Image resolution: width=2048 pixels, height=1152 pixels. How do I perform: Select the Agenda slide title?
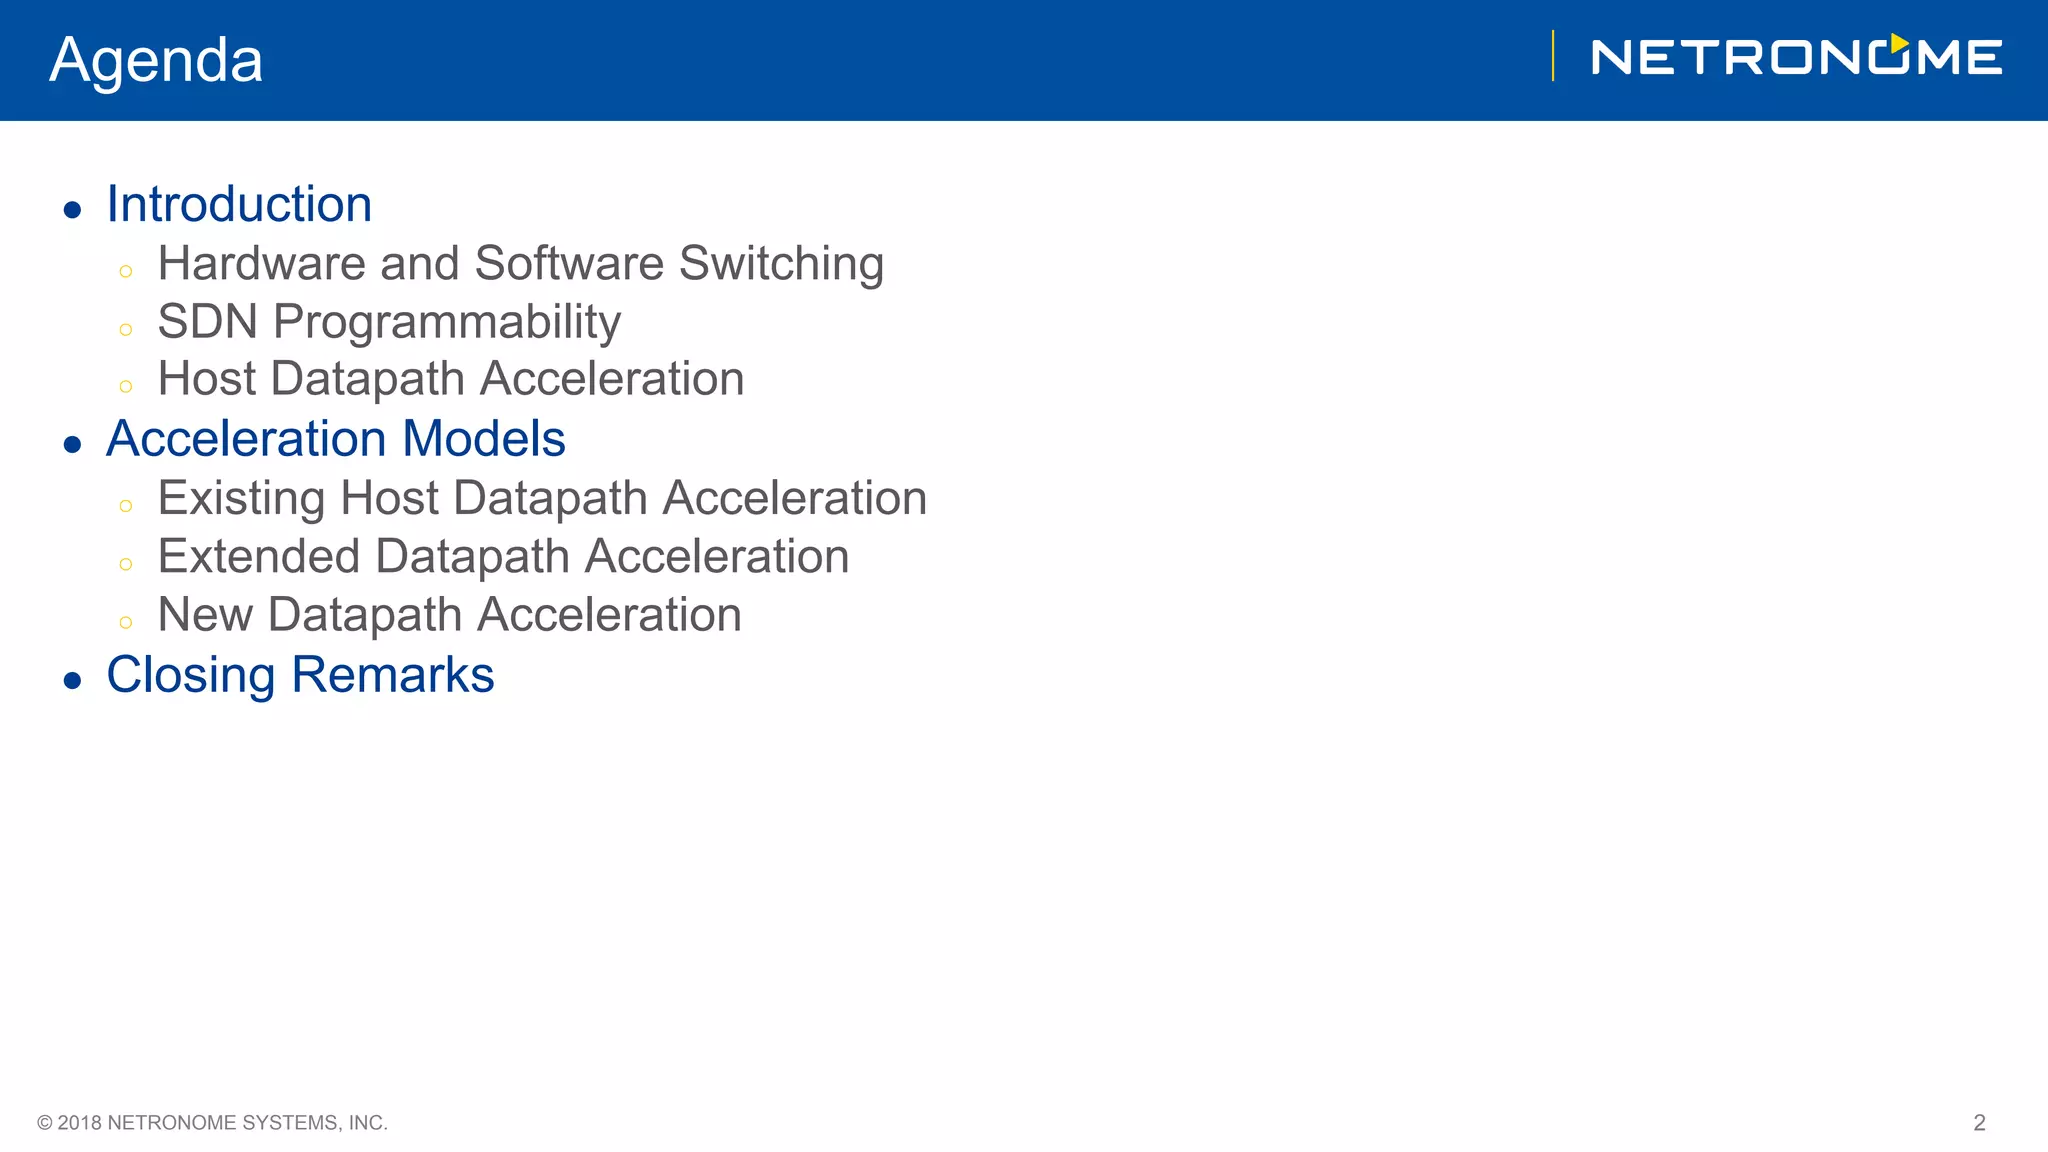pos(156,60)
